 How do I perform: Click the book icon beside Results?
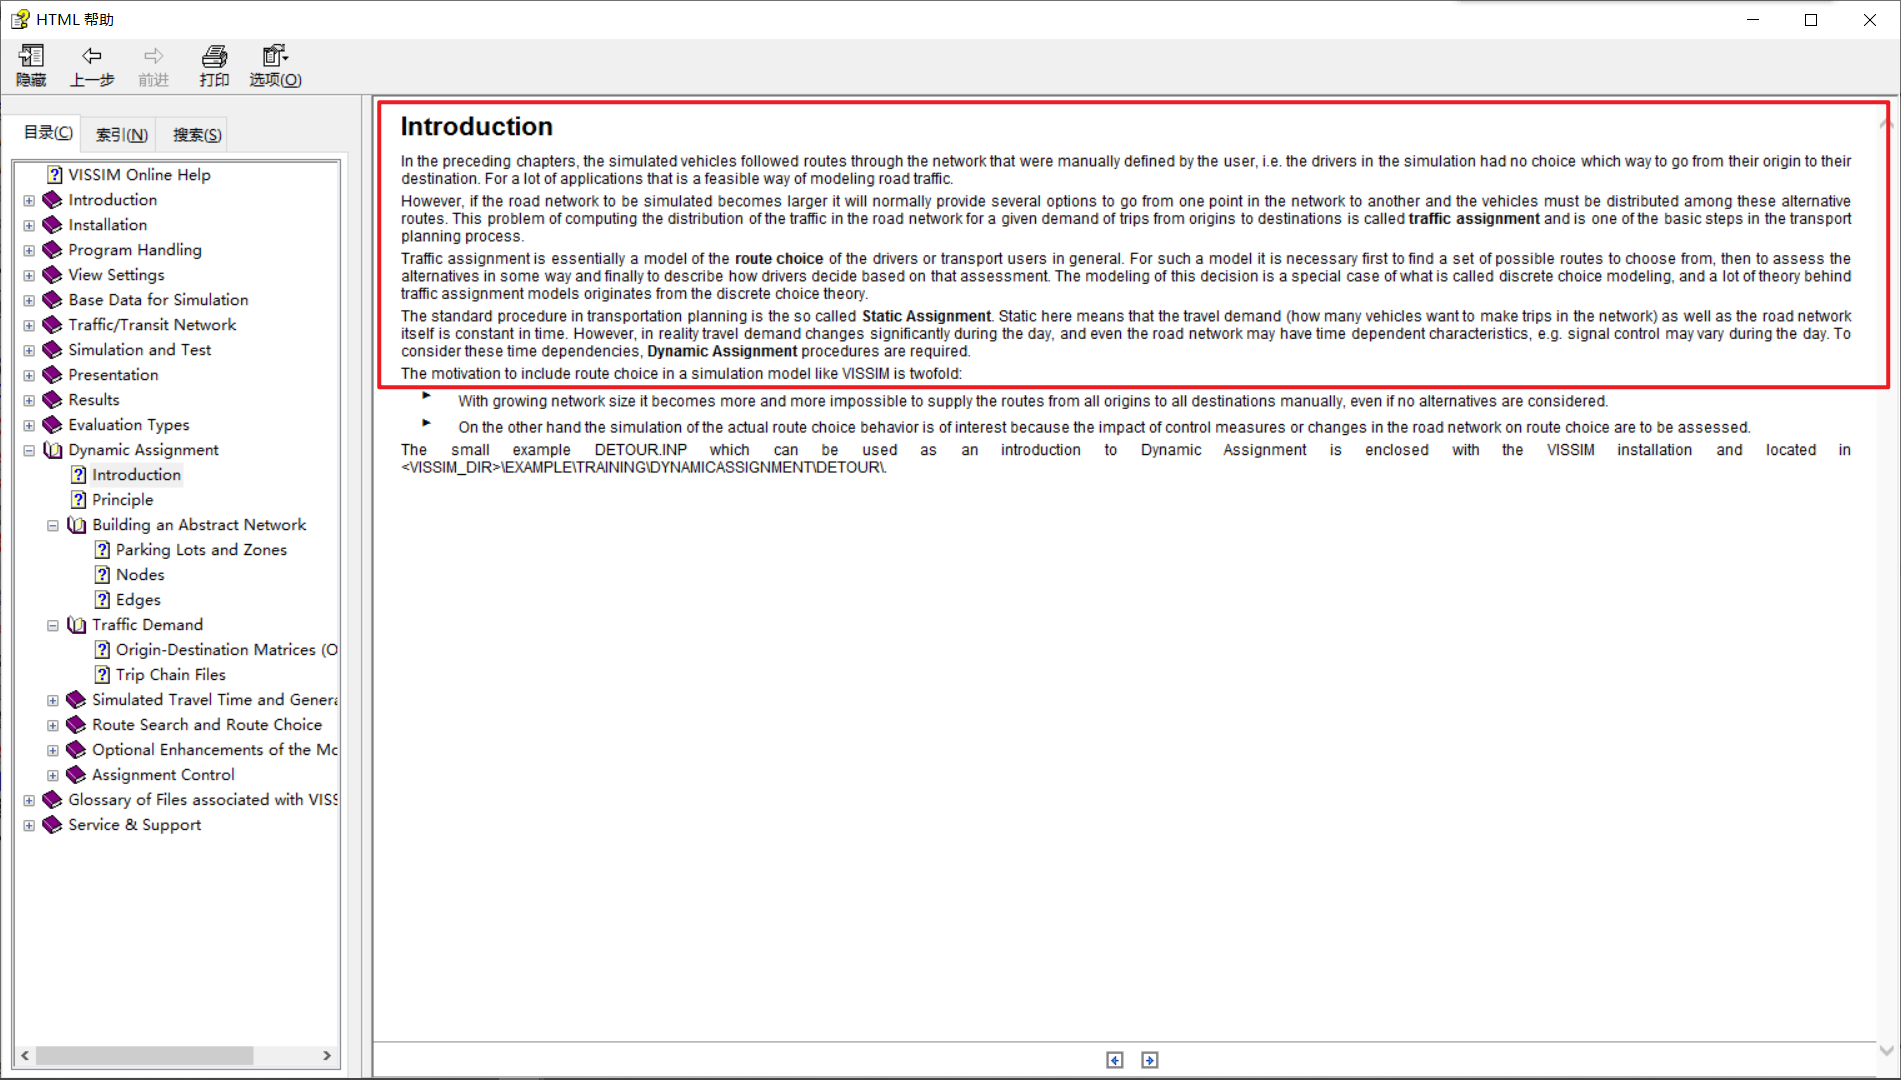tap(53, 400)
